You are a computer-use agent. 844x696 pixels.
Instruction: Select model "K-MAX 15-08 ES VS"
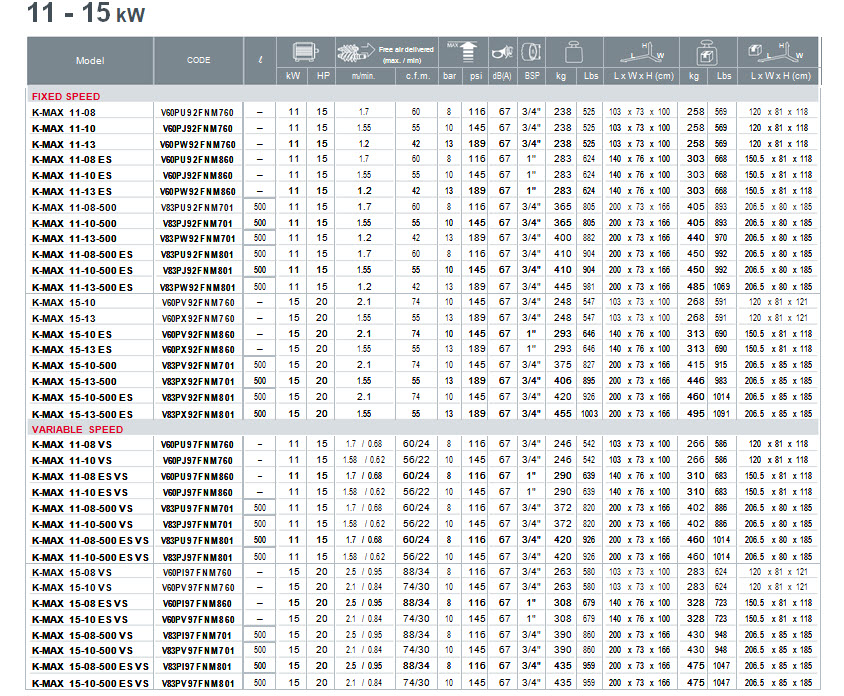(x=80, y=603)
